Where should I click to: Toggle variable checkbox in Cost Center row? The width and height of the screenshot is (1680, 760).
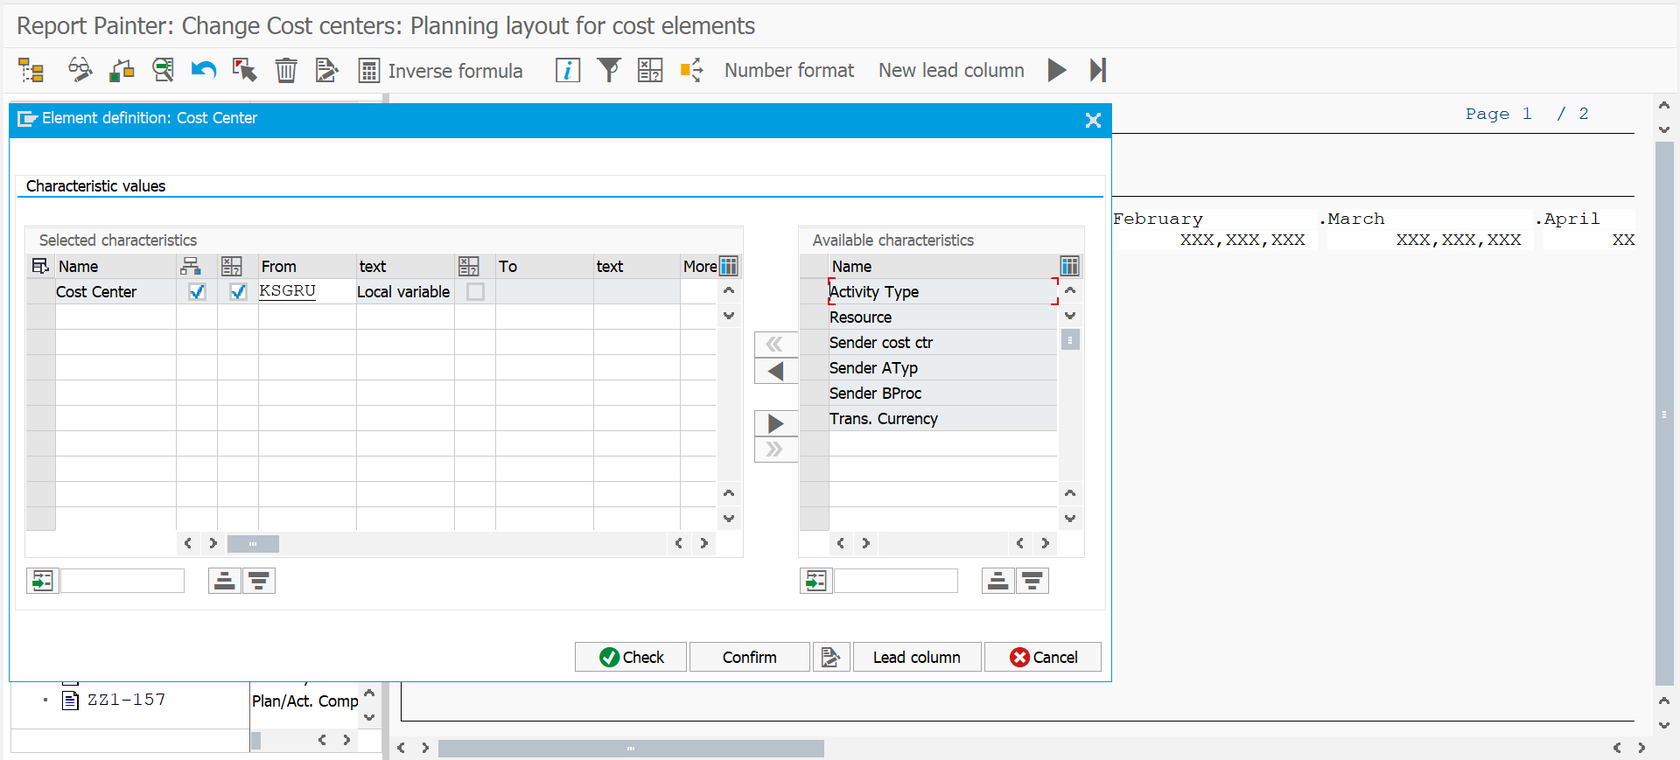(238, 292)
